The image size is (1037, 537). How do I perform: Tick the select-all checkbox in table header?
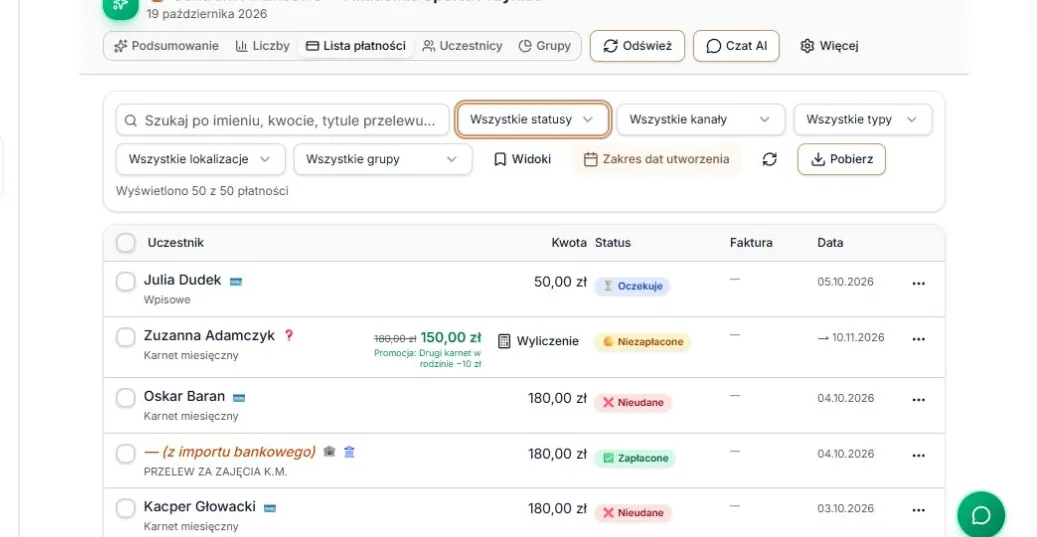126,243
